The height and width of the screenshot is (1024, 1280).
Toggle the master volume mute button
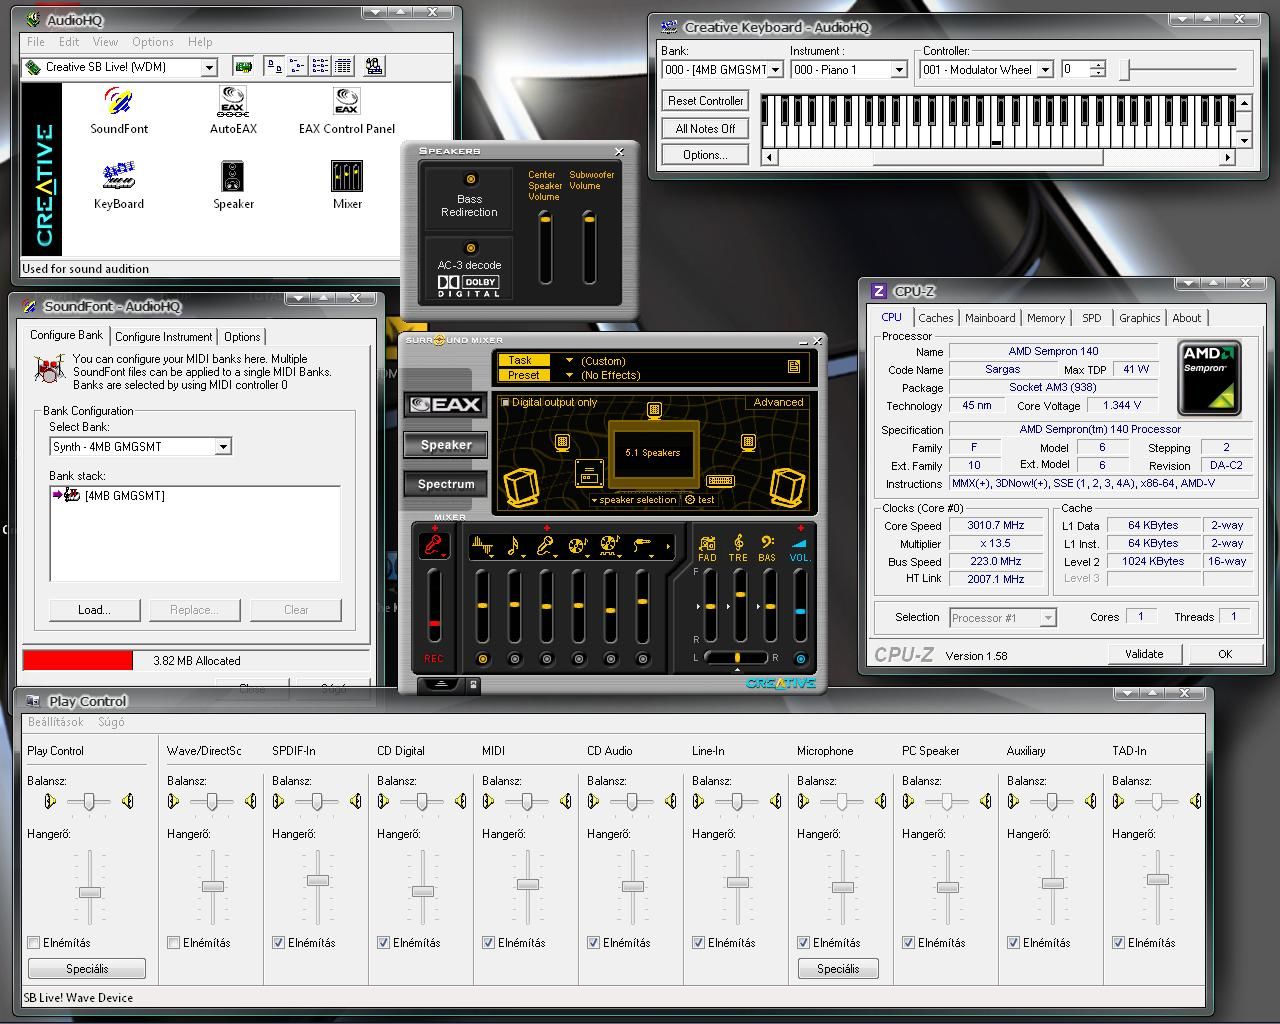click(800, 659)
